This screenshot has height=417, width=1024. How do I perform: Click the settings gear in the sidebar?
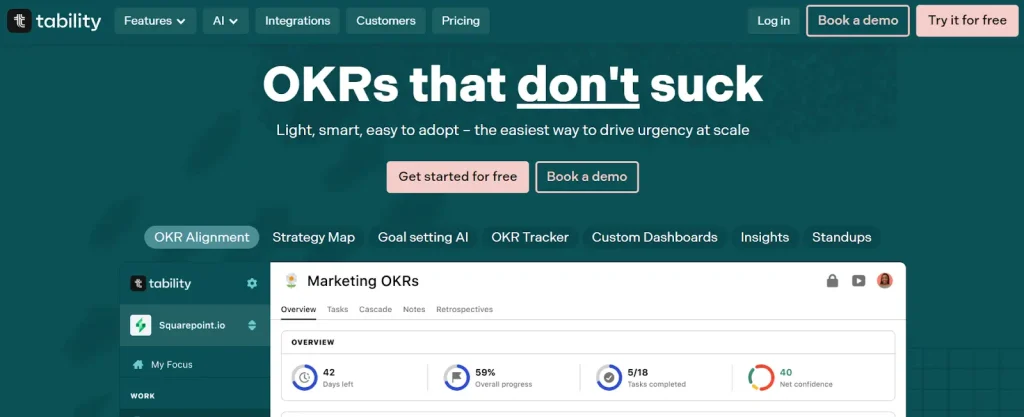(x=252, y=283)
